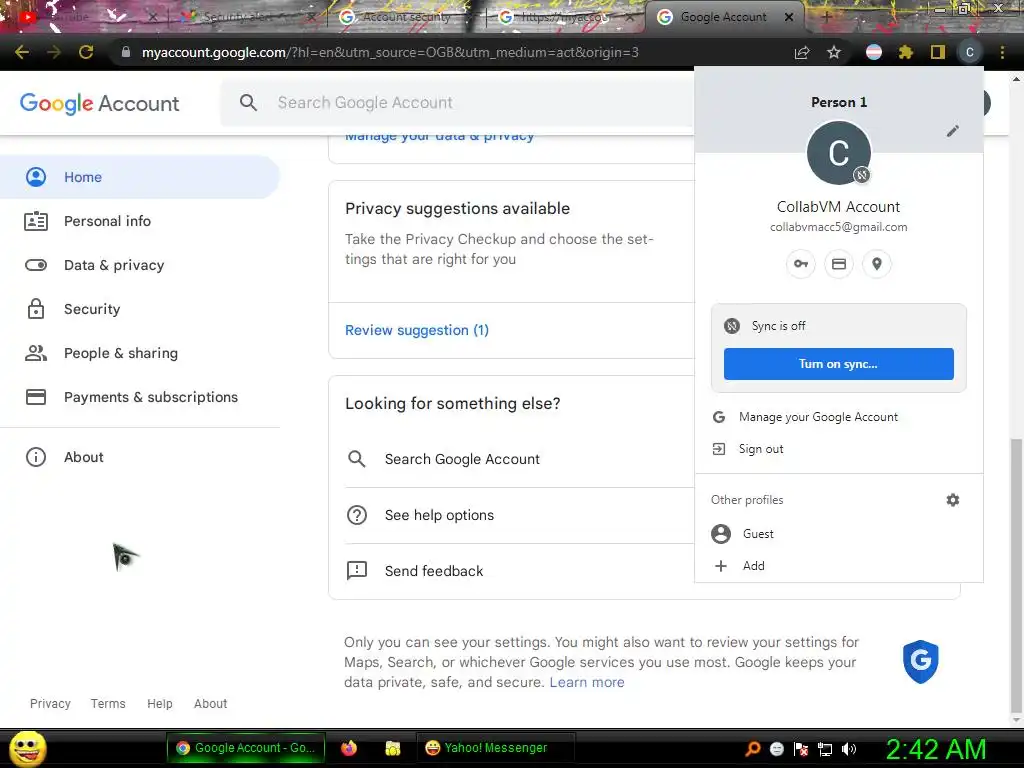
Task: Click Send feedback
Action: (x=519, y=571)
